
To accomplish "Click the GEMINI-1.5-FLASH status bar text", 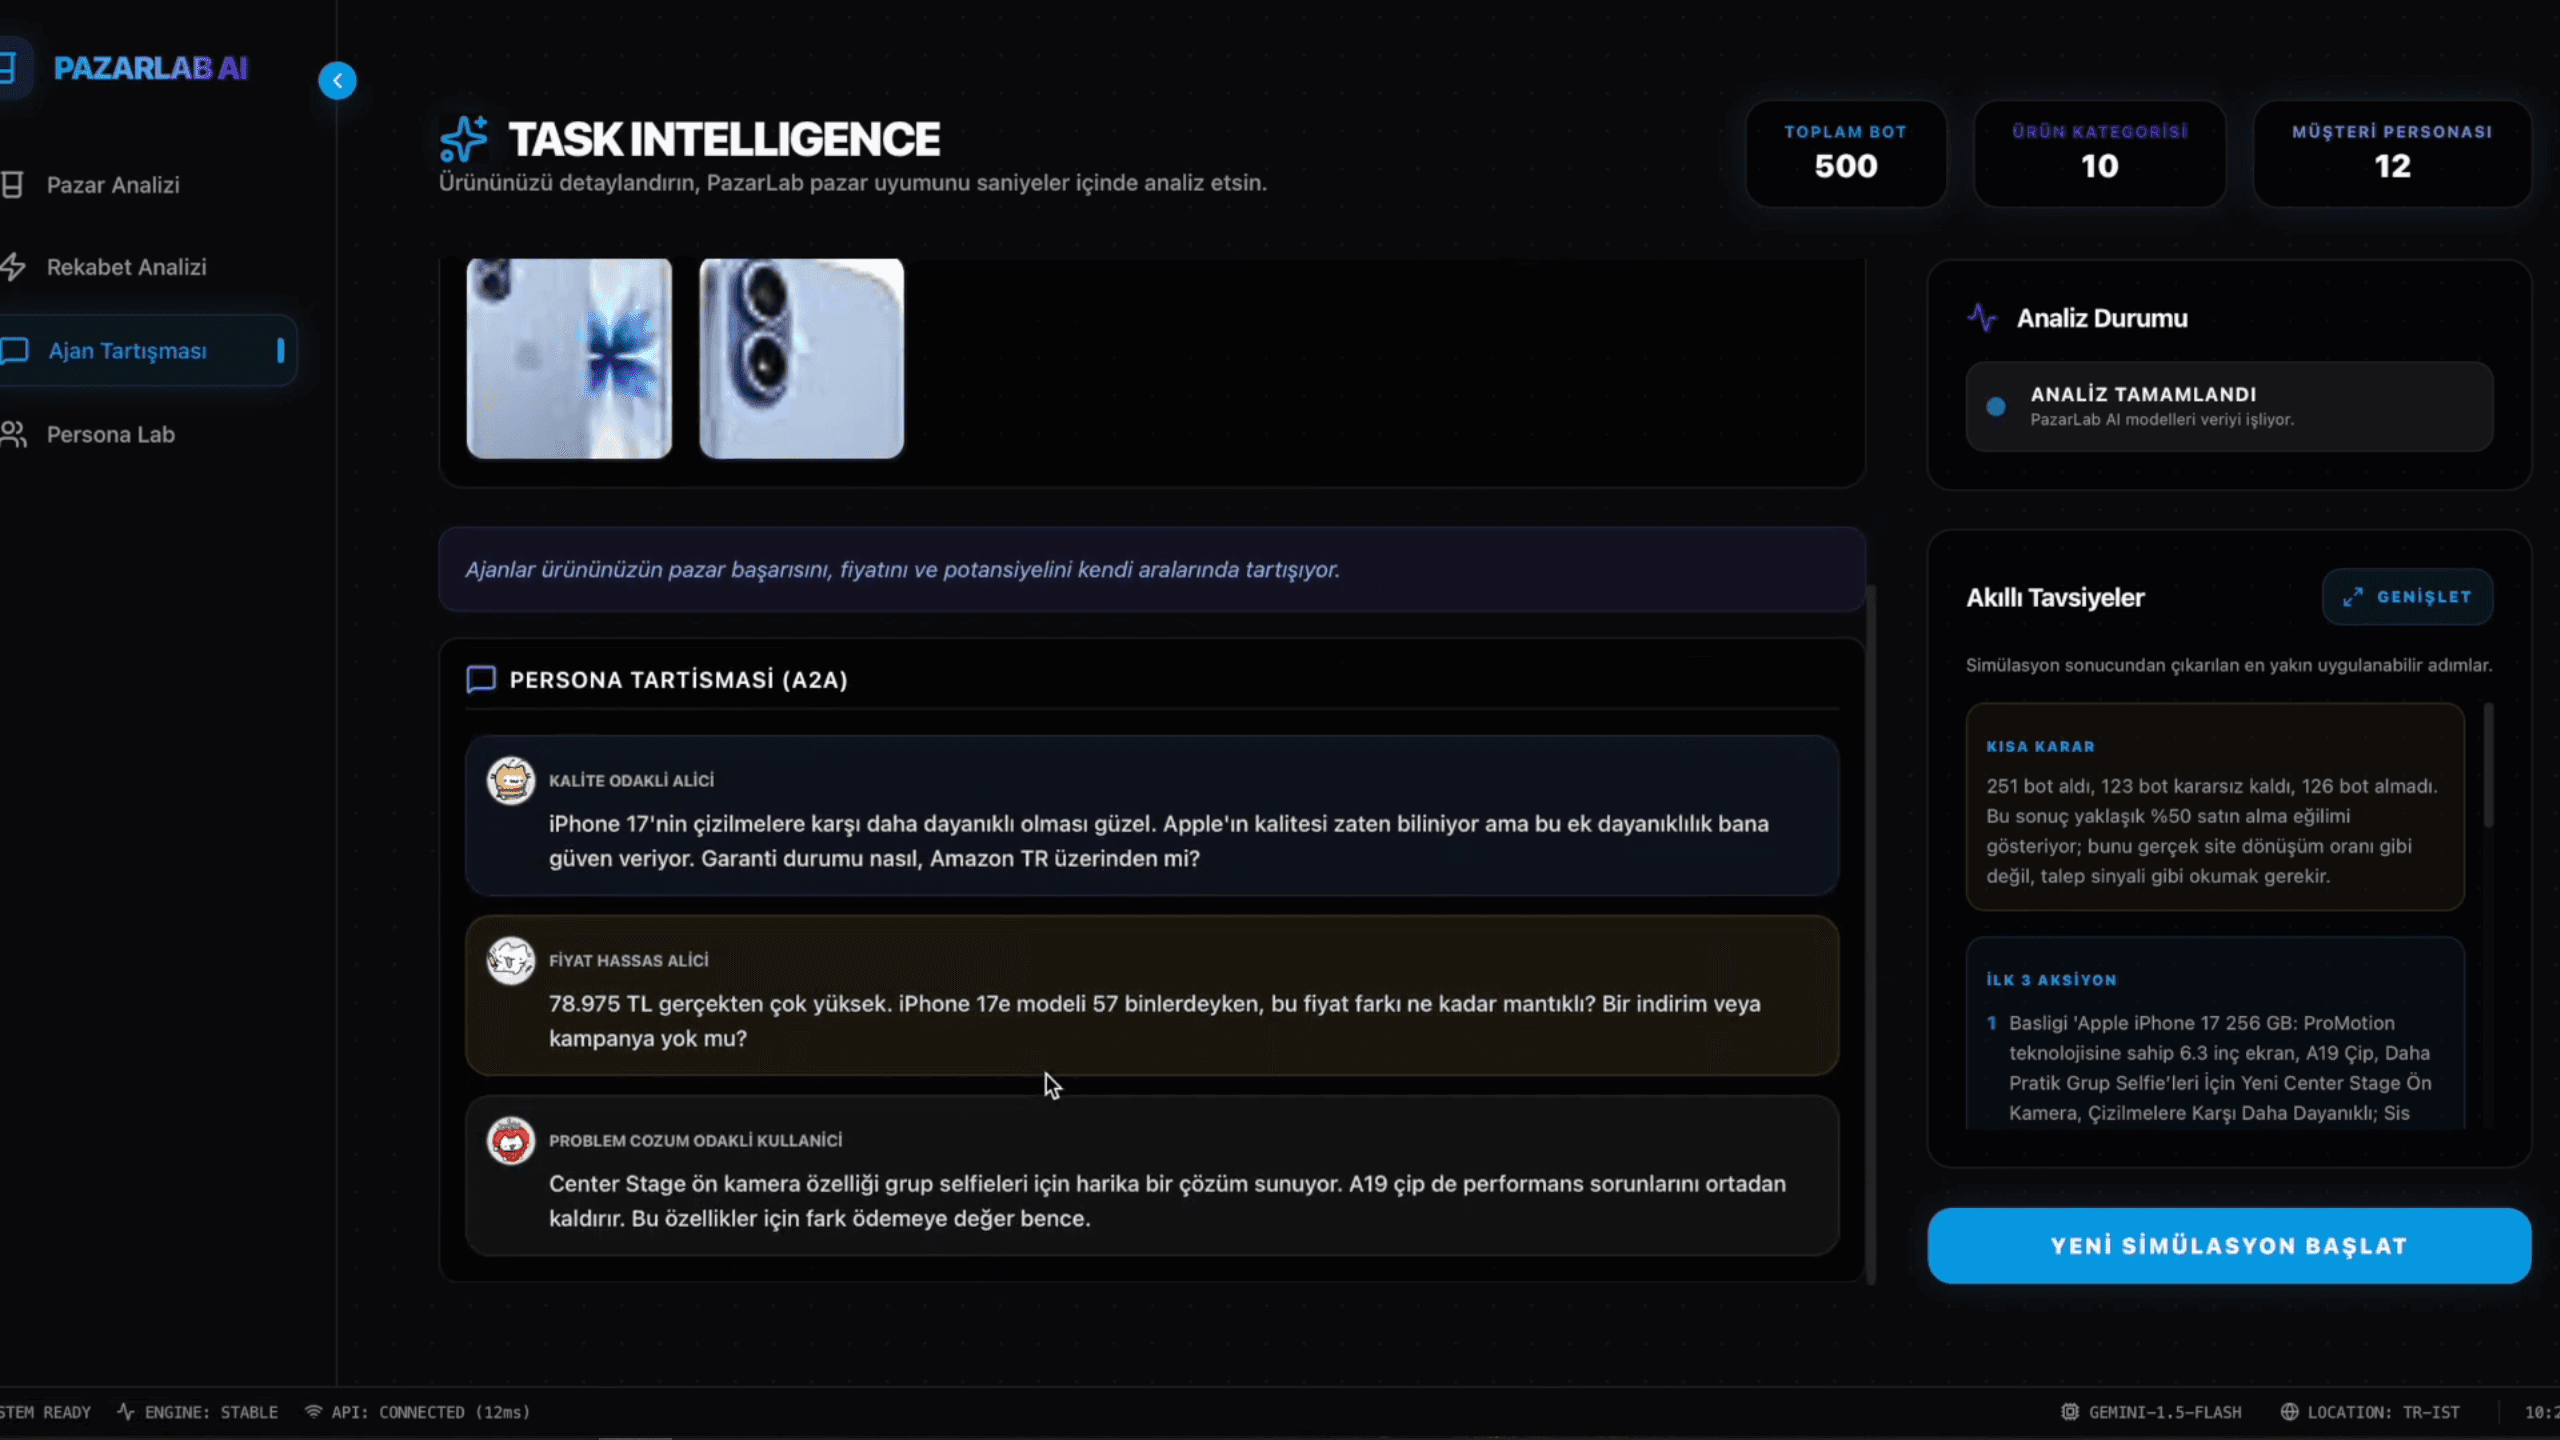I will coord(2165,1412).
